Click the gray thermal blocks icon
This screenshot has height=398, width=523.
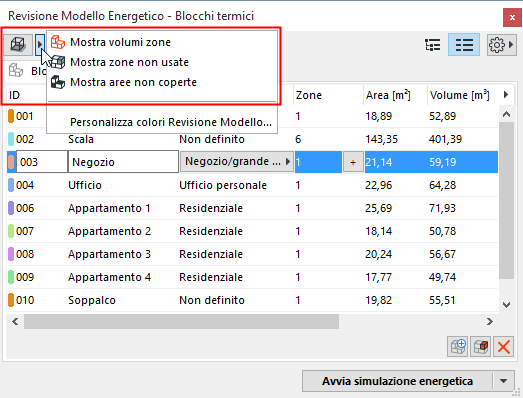click(16, 70)
